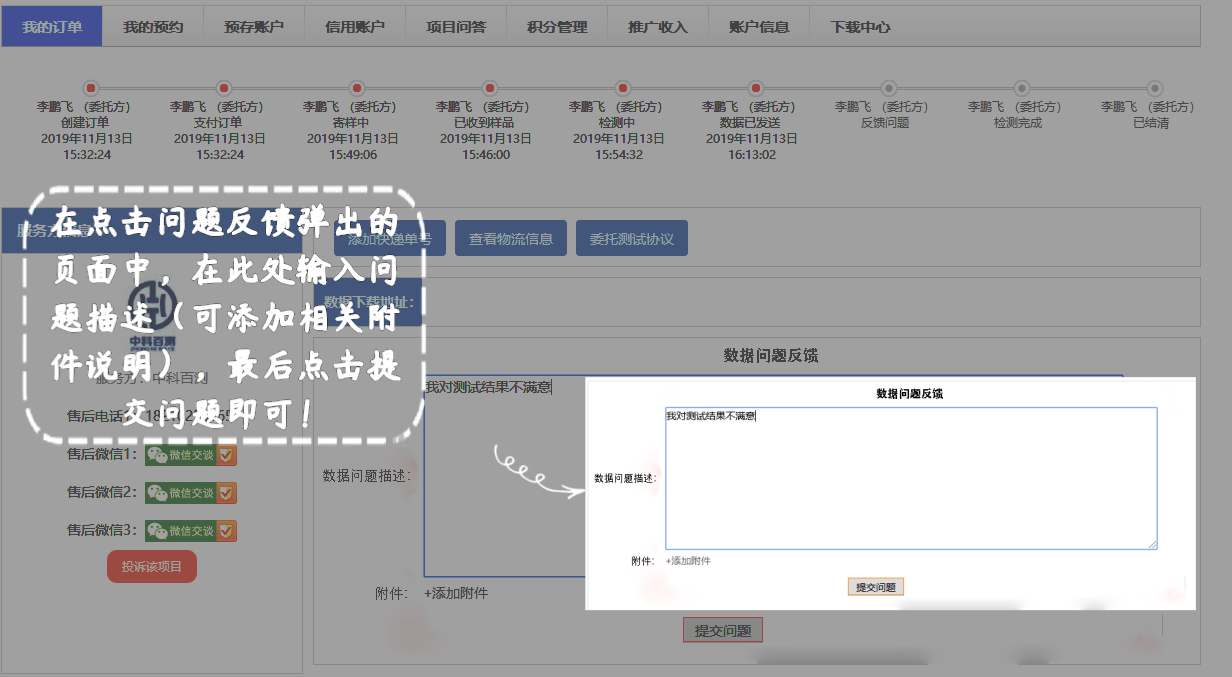This screenshot has width=1232, height=677.
Task: Open the 委托测试协议 button
Action: (x=632, y=239)
